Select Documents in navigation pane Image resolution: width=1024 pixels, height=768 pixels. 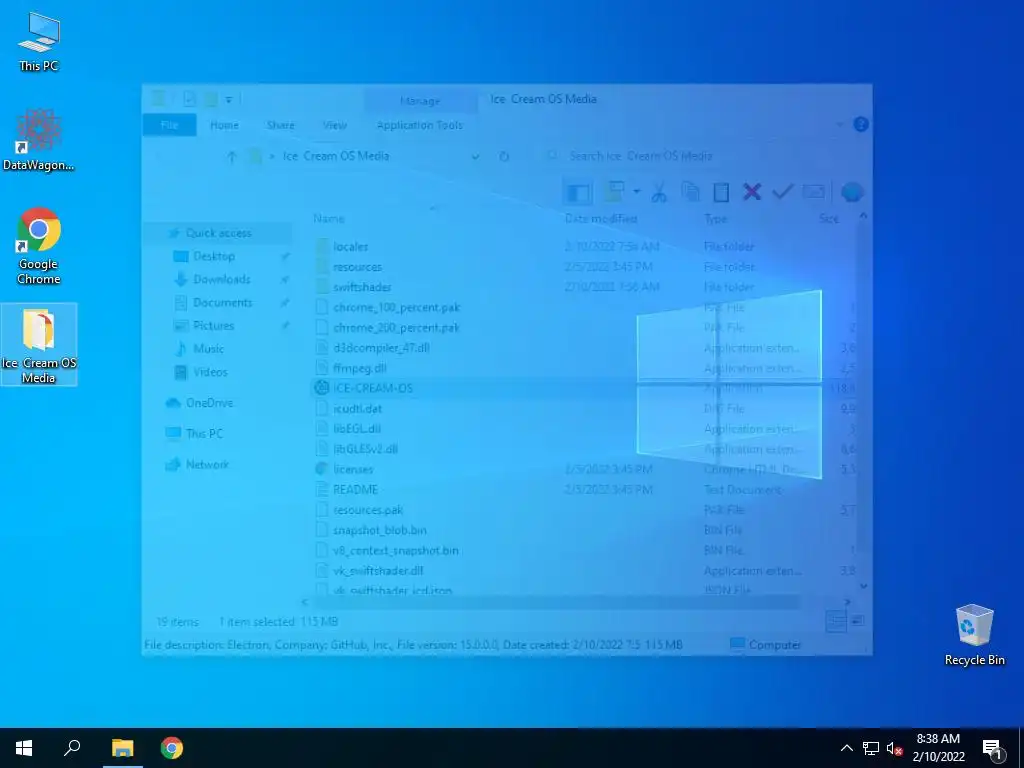pos(222,302)
